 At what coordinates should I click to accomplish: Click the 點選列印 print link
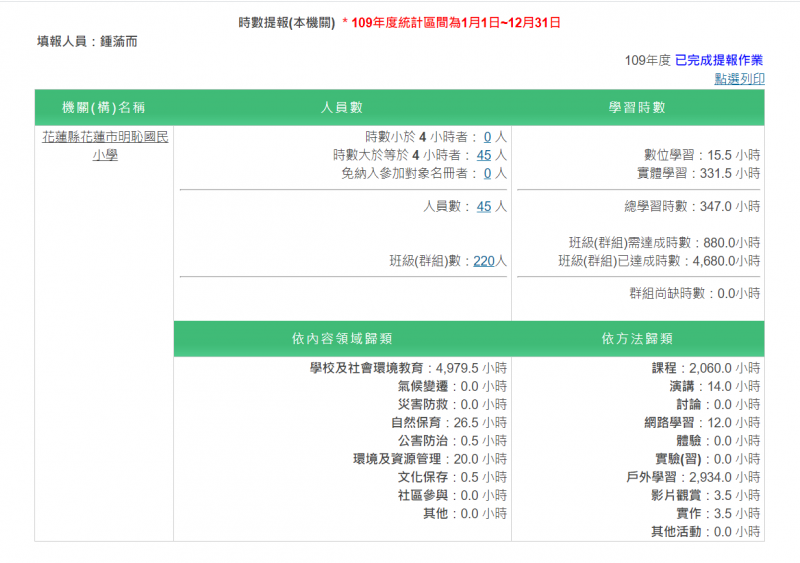739,79
